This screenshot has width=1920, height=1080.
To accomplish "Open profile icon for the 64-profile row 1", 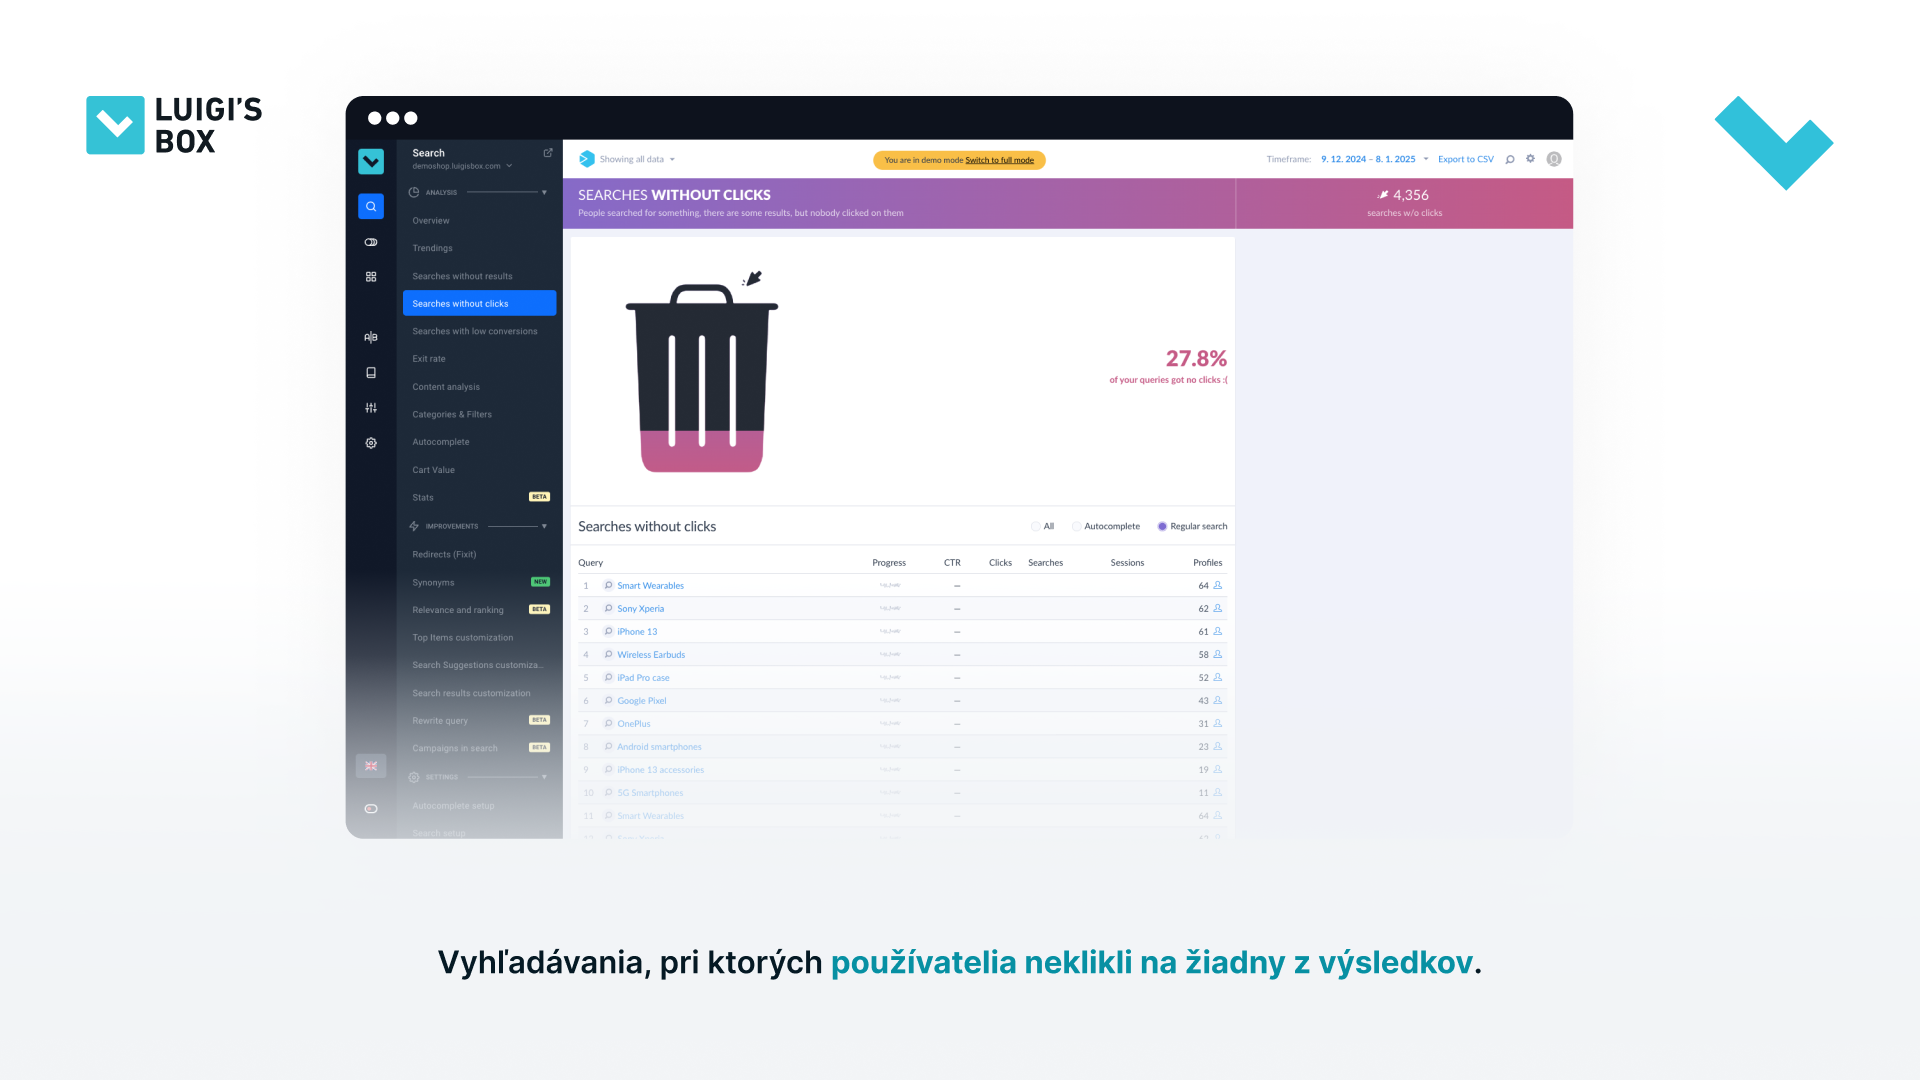I will pyautogui.click(x=1218, y=585).
